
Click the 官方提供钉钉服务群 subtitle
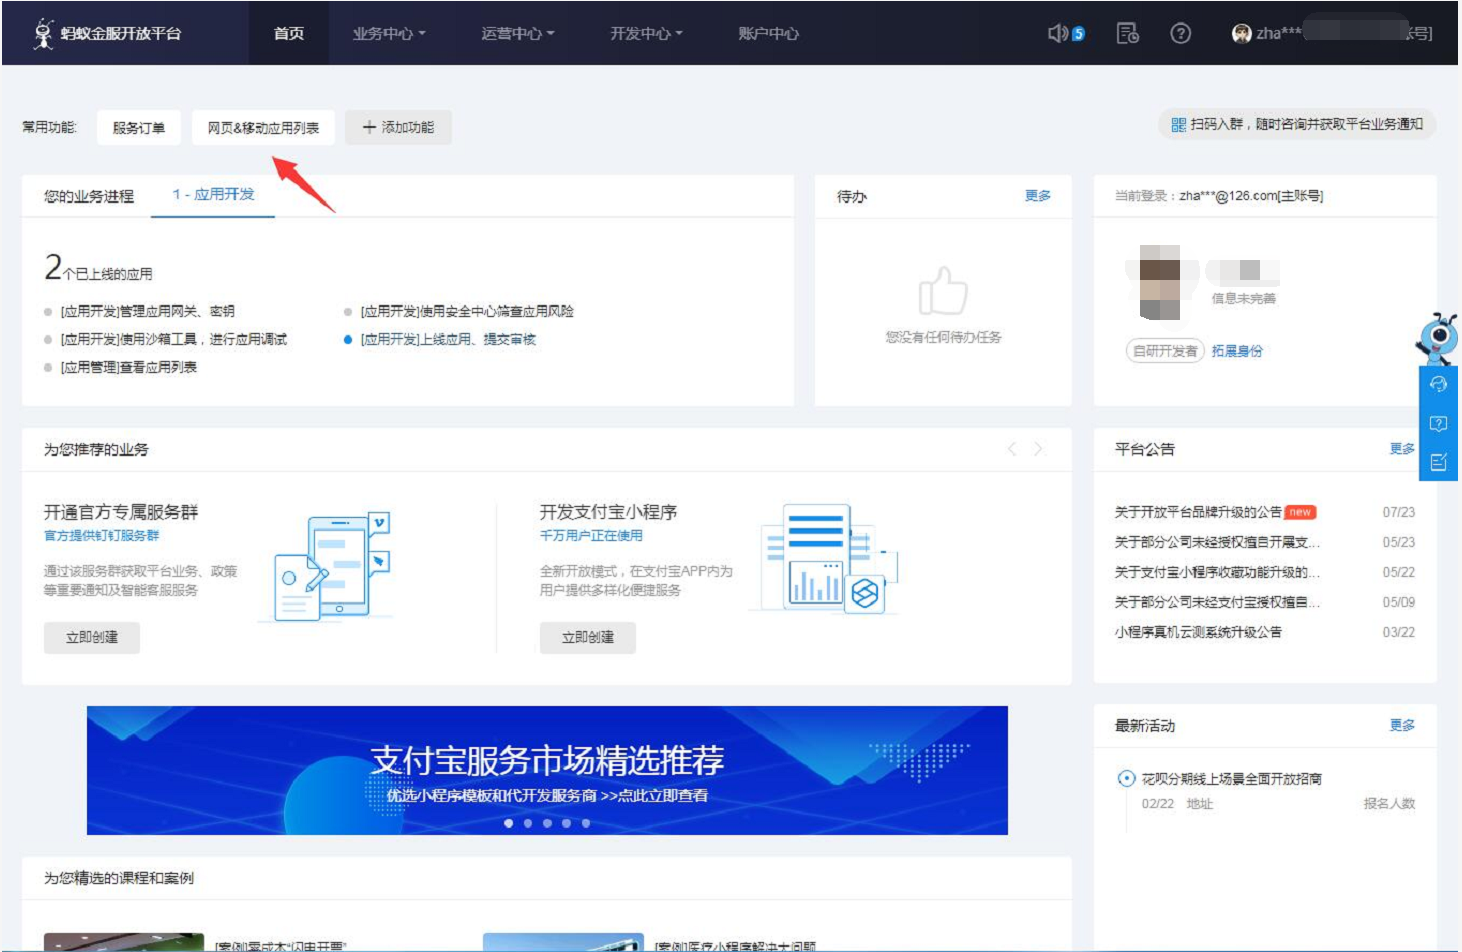click(102, 536)
